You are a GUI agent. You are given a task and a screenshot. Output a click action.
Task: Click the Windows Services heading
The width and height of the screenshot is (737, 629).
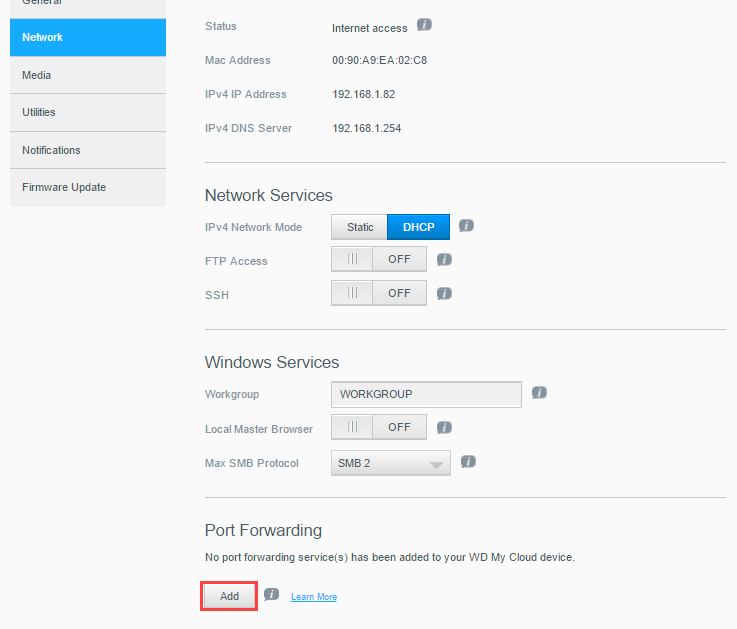(272, 362)
